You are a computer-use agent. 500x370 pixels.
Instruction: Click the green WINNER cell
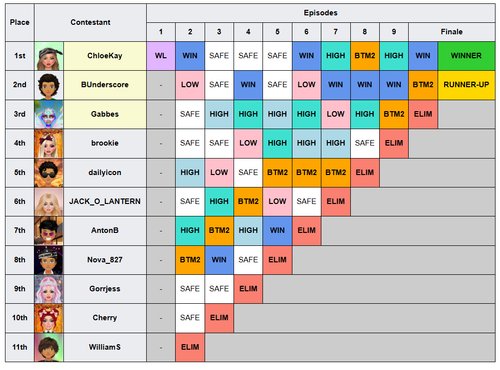(x=466, y=56)
